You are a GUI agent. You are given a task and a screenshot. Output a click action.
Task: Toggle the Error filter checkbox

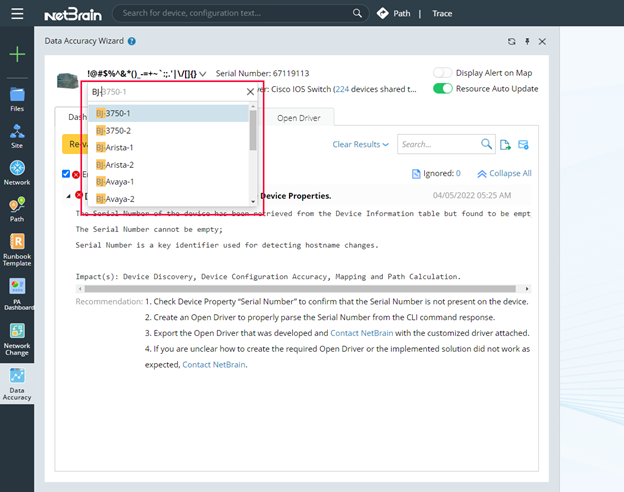[66, 174]
